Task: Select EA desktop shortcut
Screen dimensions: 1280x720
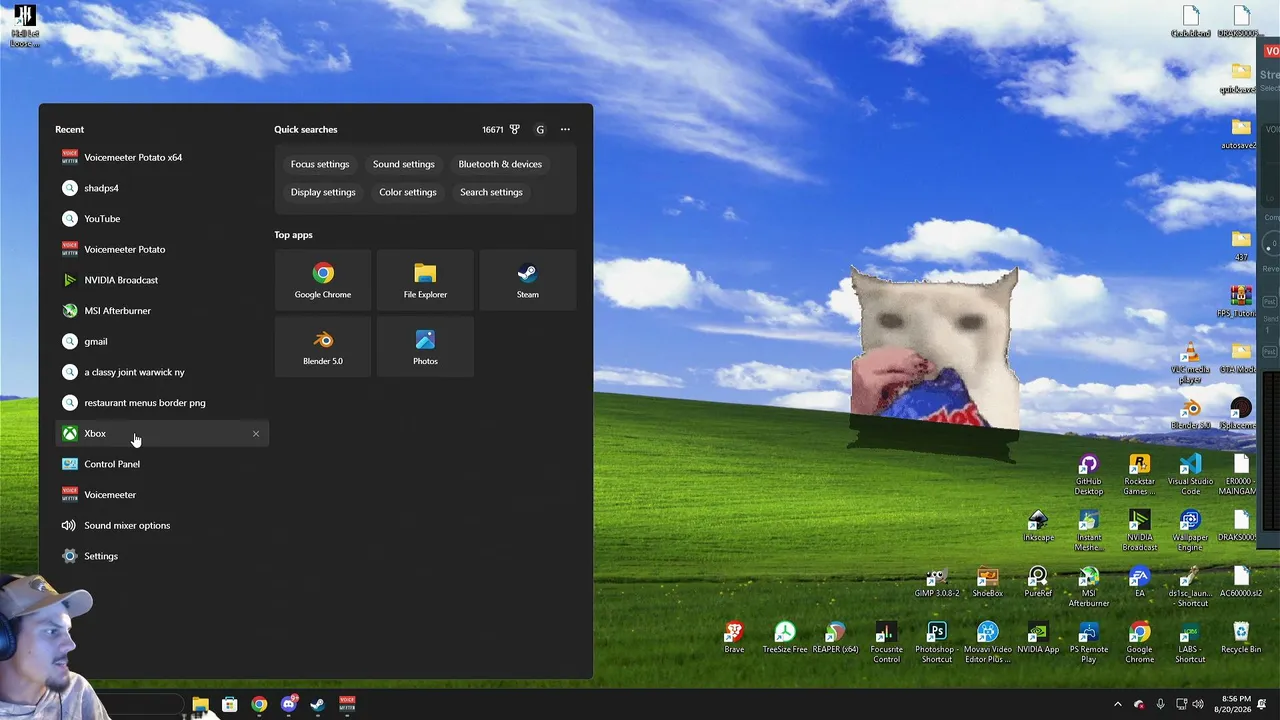Action: (1139, 582)
